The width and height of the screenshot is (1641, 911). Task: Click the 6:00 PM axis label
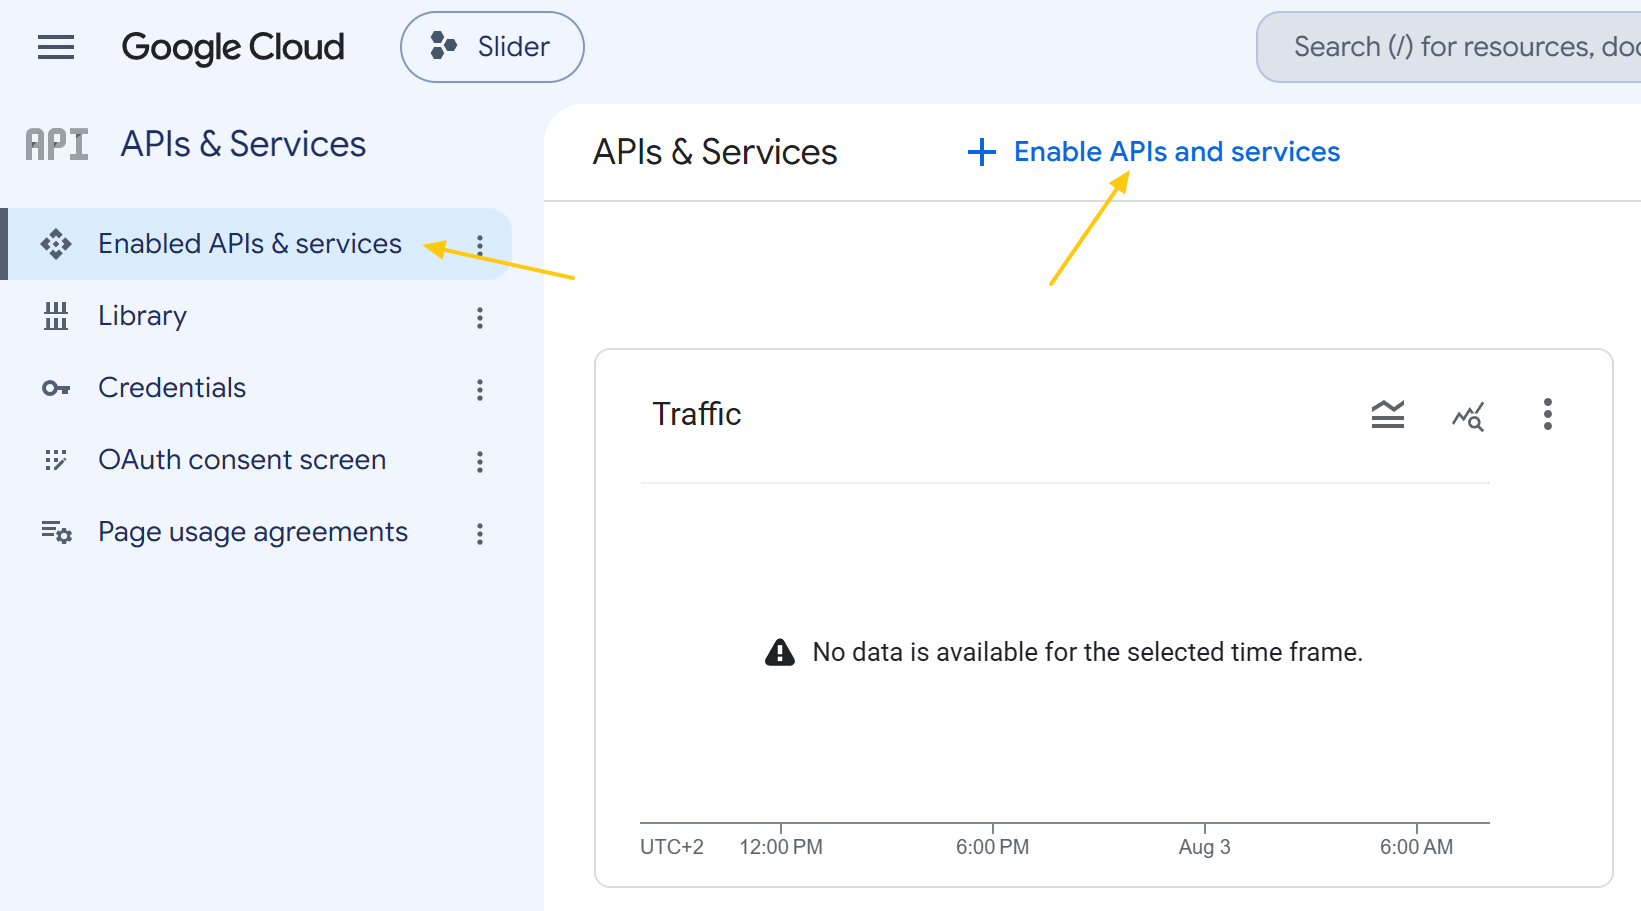pyautogui.click(x=993, y=847)
